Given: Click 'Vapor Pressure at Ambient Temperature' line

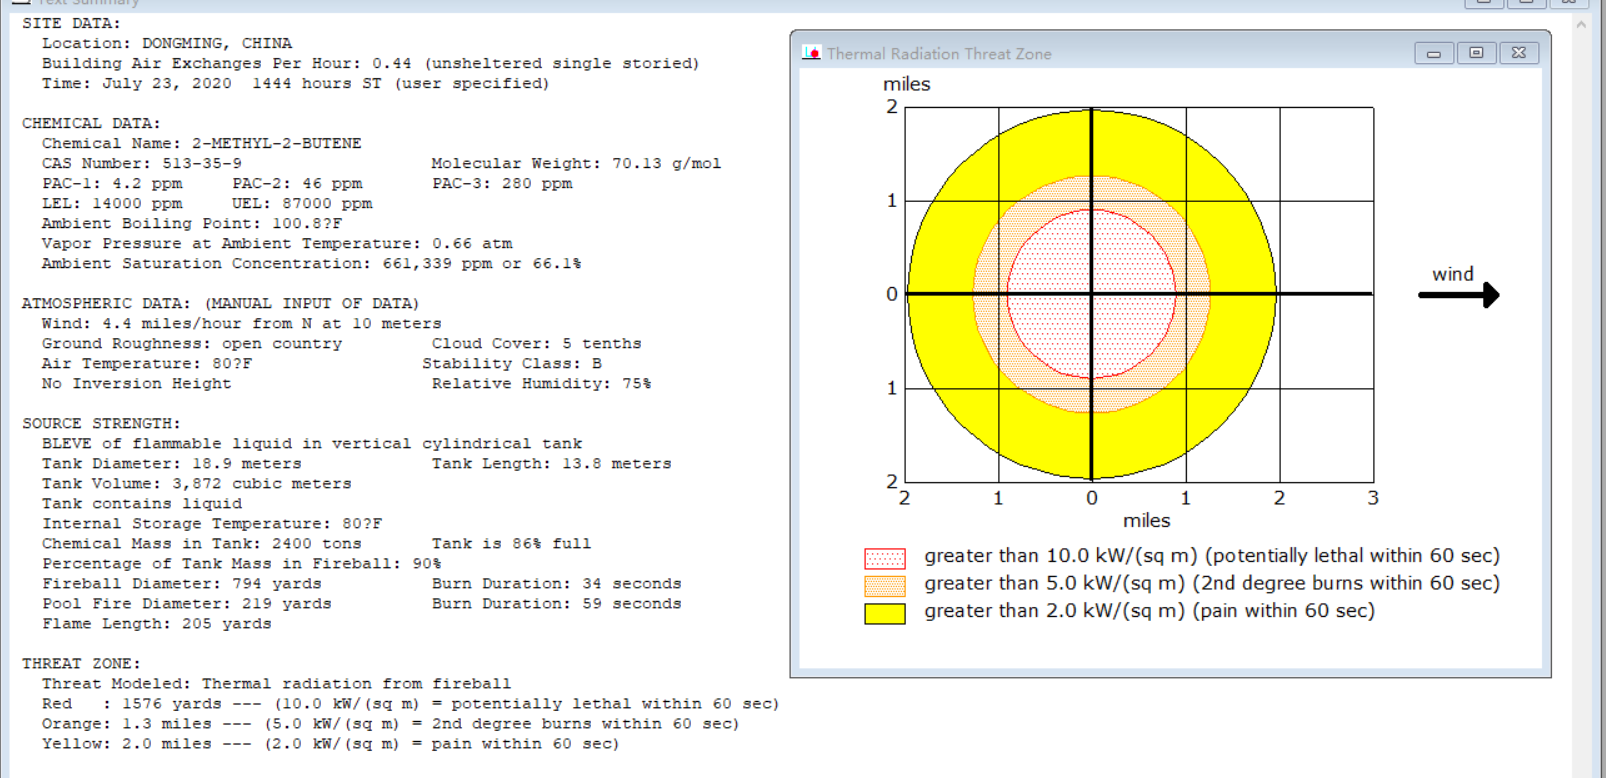Looking at the screenshot, I should pos(277,243).
